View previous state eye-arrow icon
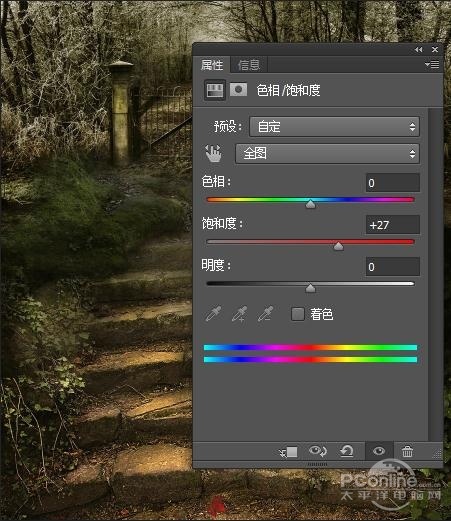This screenshot has height=521, width=451. coord(318,451)
